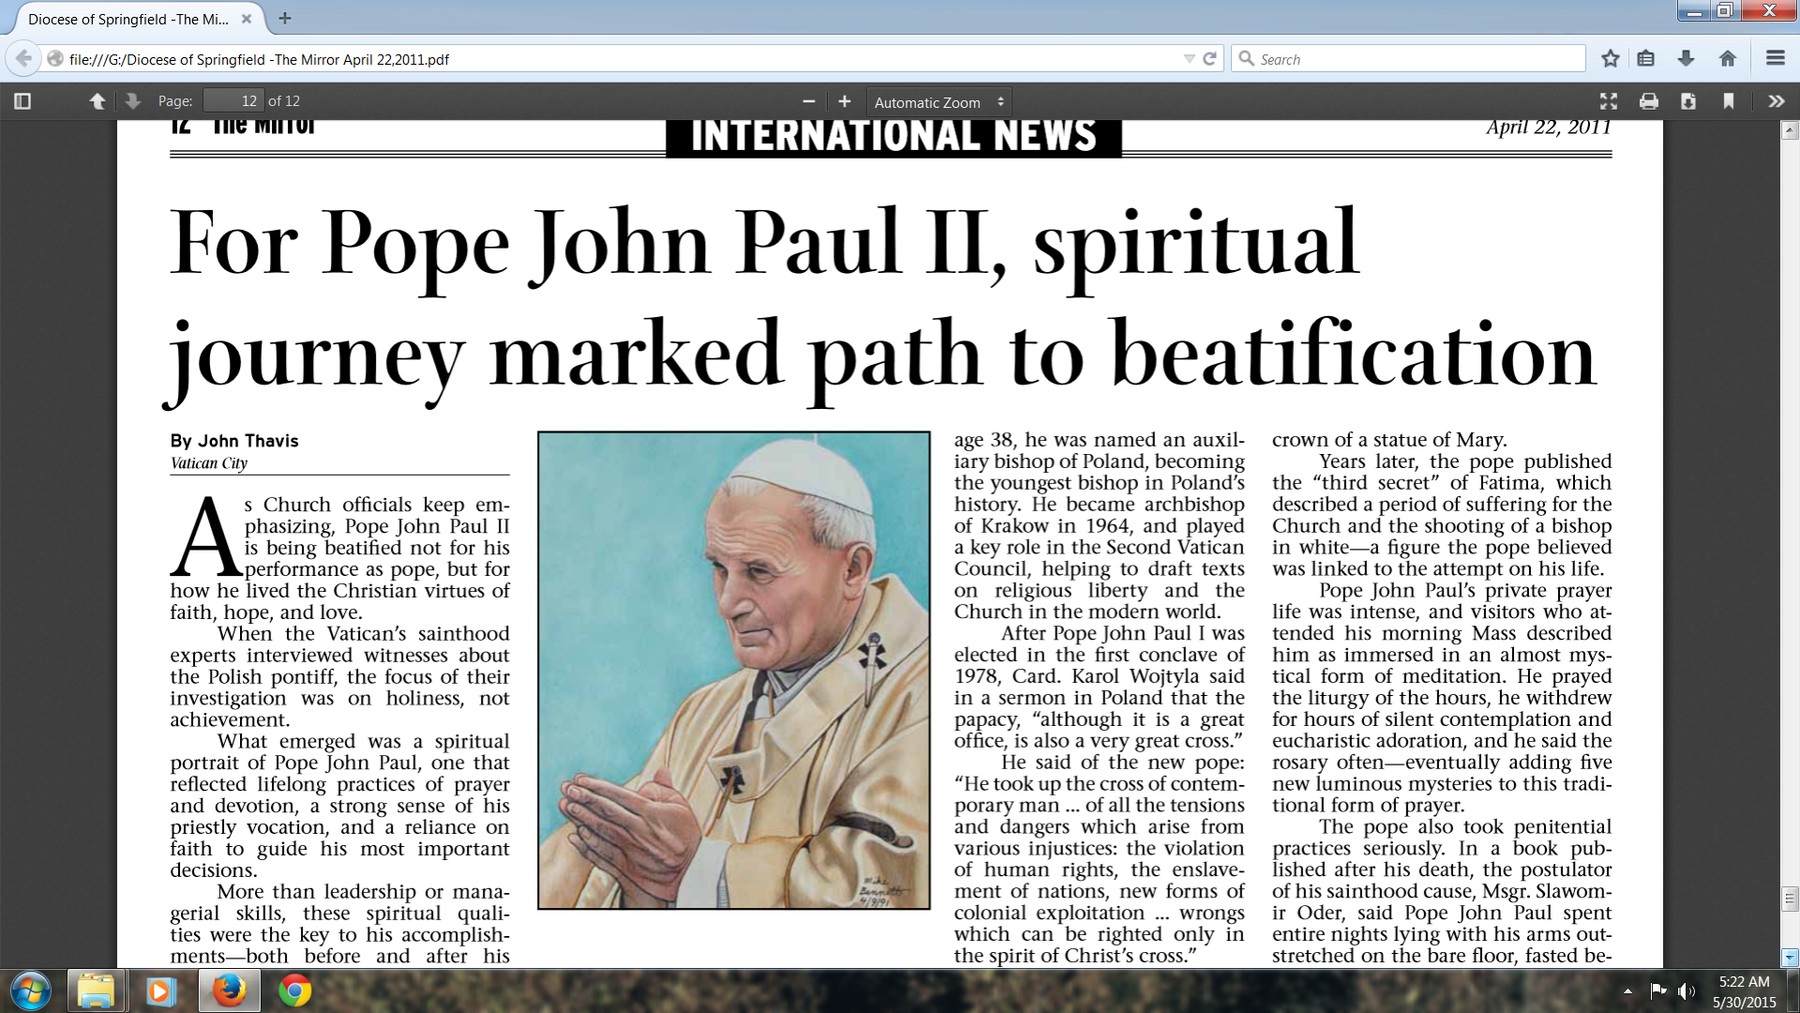
Task: Show hidden system tray icons
Action: (x=1628, y=991)
